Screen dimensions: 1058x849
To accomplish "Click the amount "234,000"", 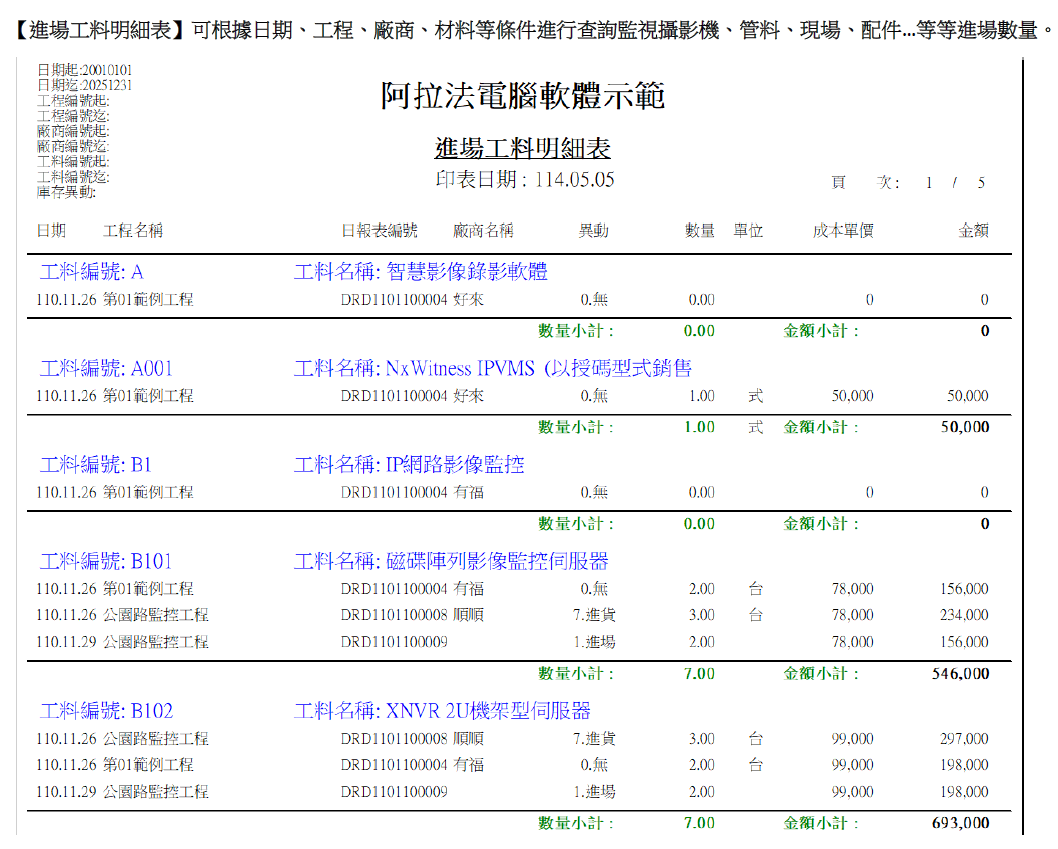I will (964, 615).
